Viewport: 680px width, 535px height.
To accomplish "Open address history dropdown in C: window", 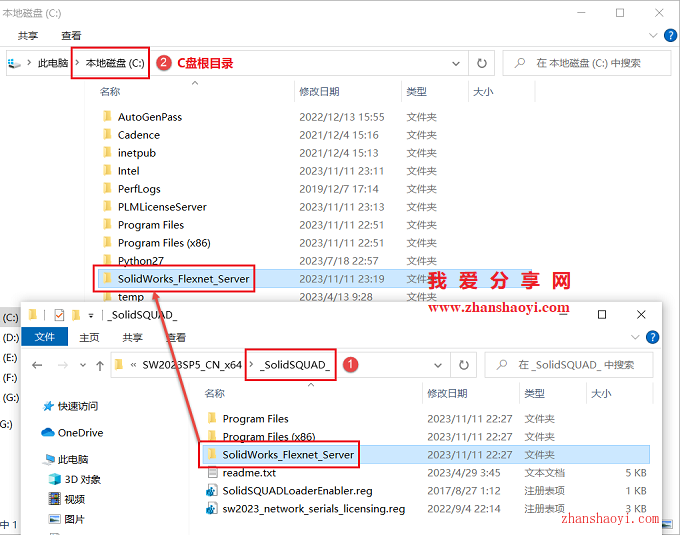I will (456, 64).
